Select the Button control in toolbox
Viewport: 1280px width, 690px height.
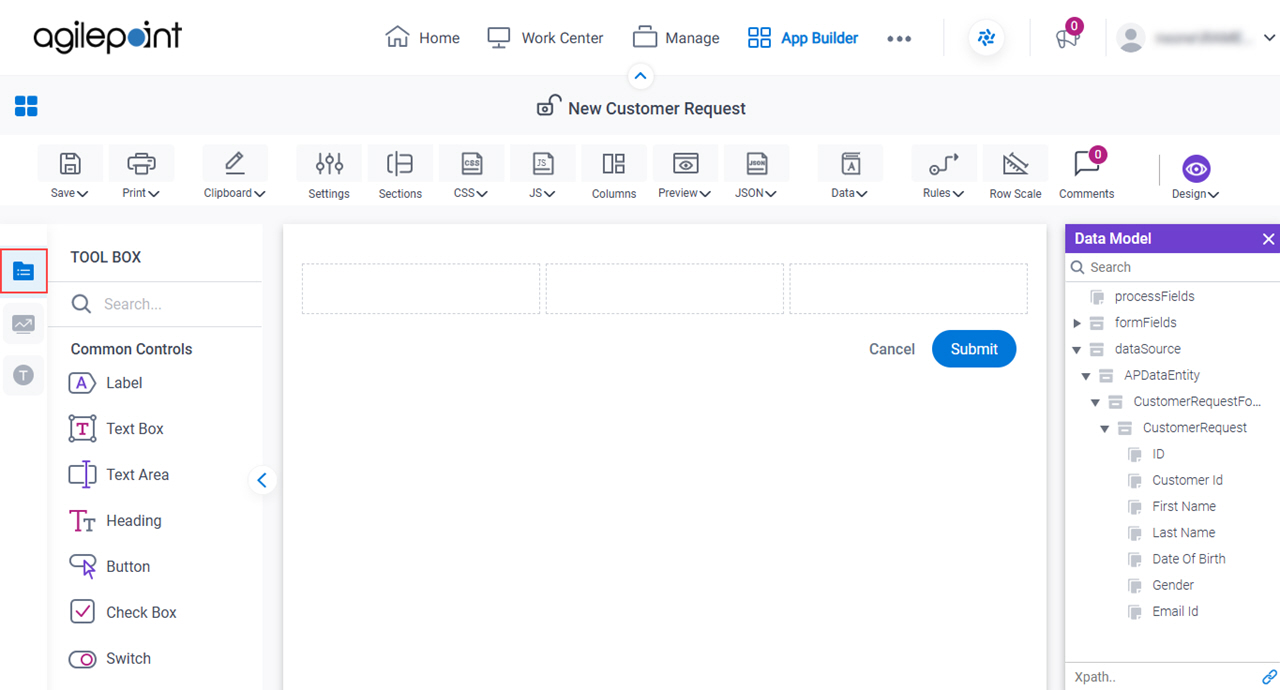[x=109, y=567]
